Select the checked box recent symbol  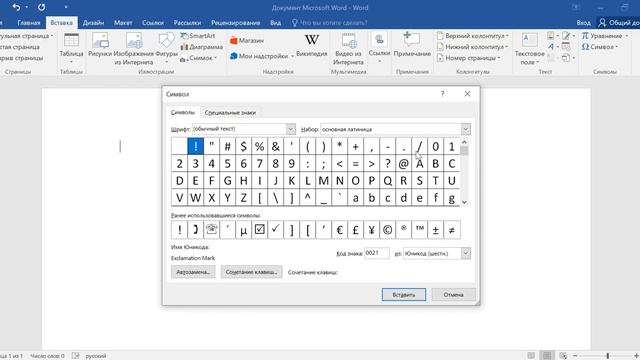259,230
